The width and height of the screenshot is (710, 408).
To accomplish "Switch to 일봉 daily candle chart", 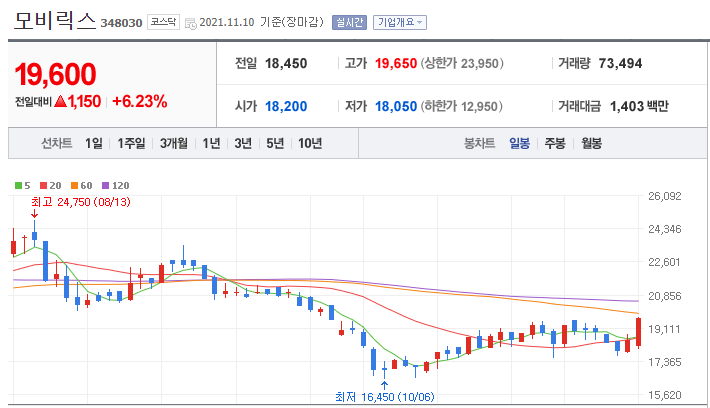I will click(x=519, y=144).
